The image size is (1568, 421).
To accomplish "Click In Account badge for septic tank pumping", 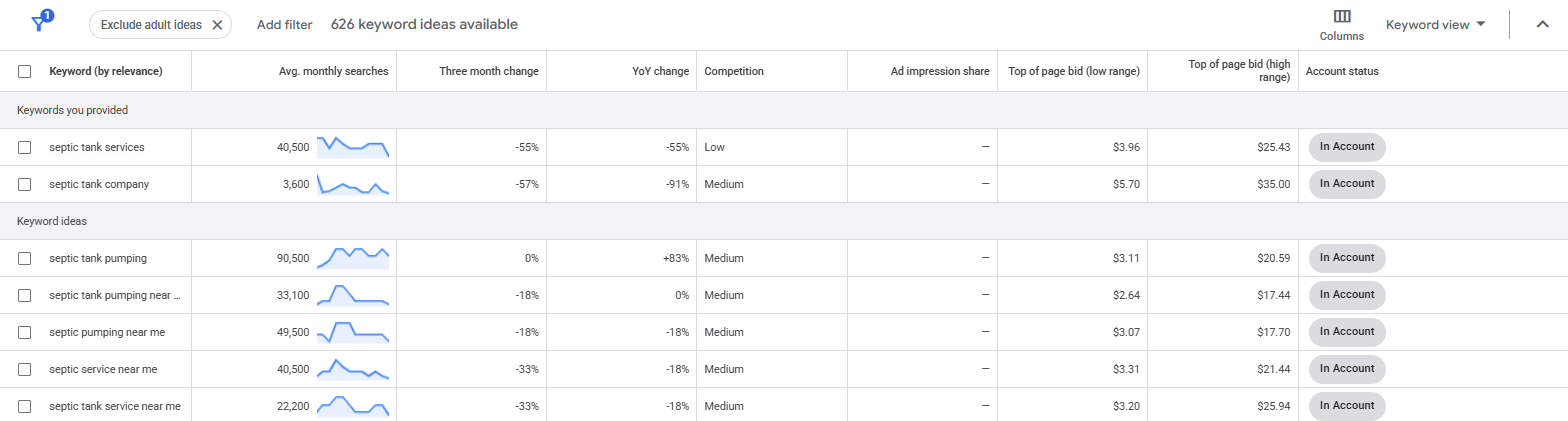I will (x=1347, y=258).
